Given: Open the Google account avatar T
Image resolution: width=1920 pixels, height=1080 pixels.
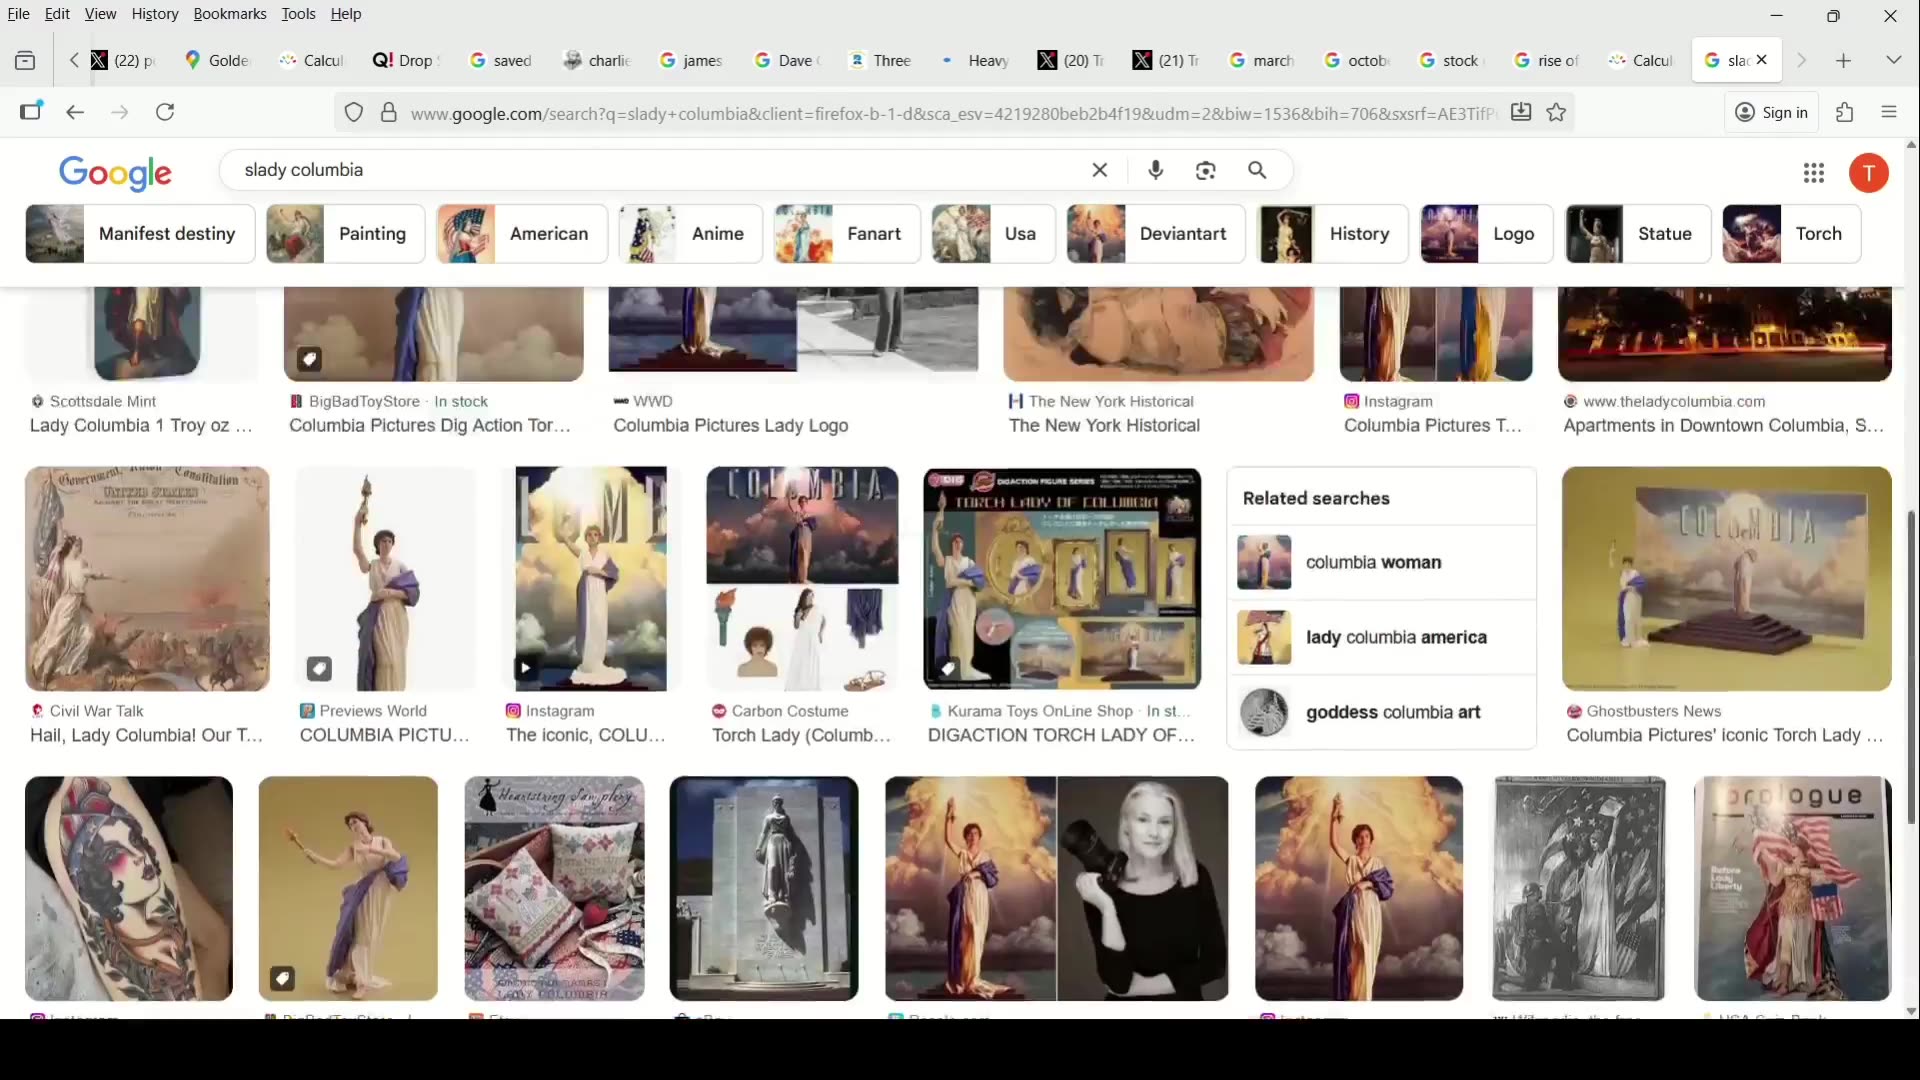Looking at the screenshot, I should tap(1869, 174).
